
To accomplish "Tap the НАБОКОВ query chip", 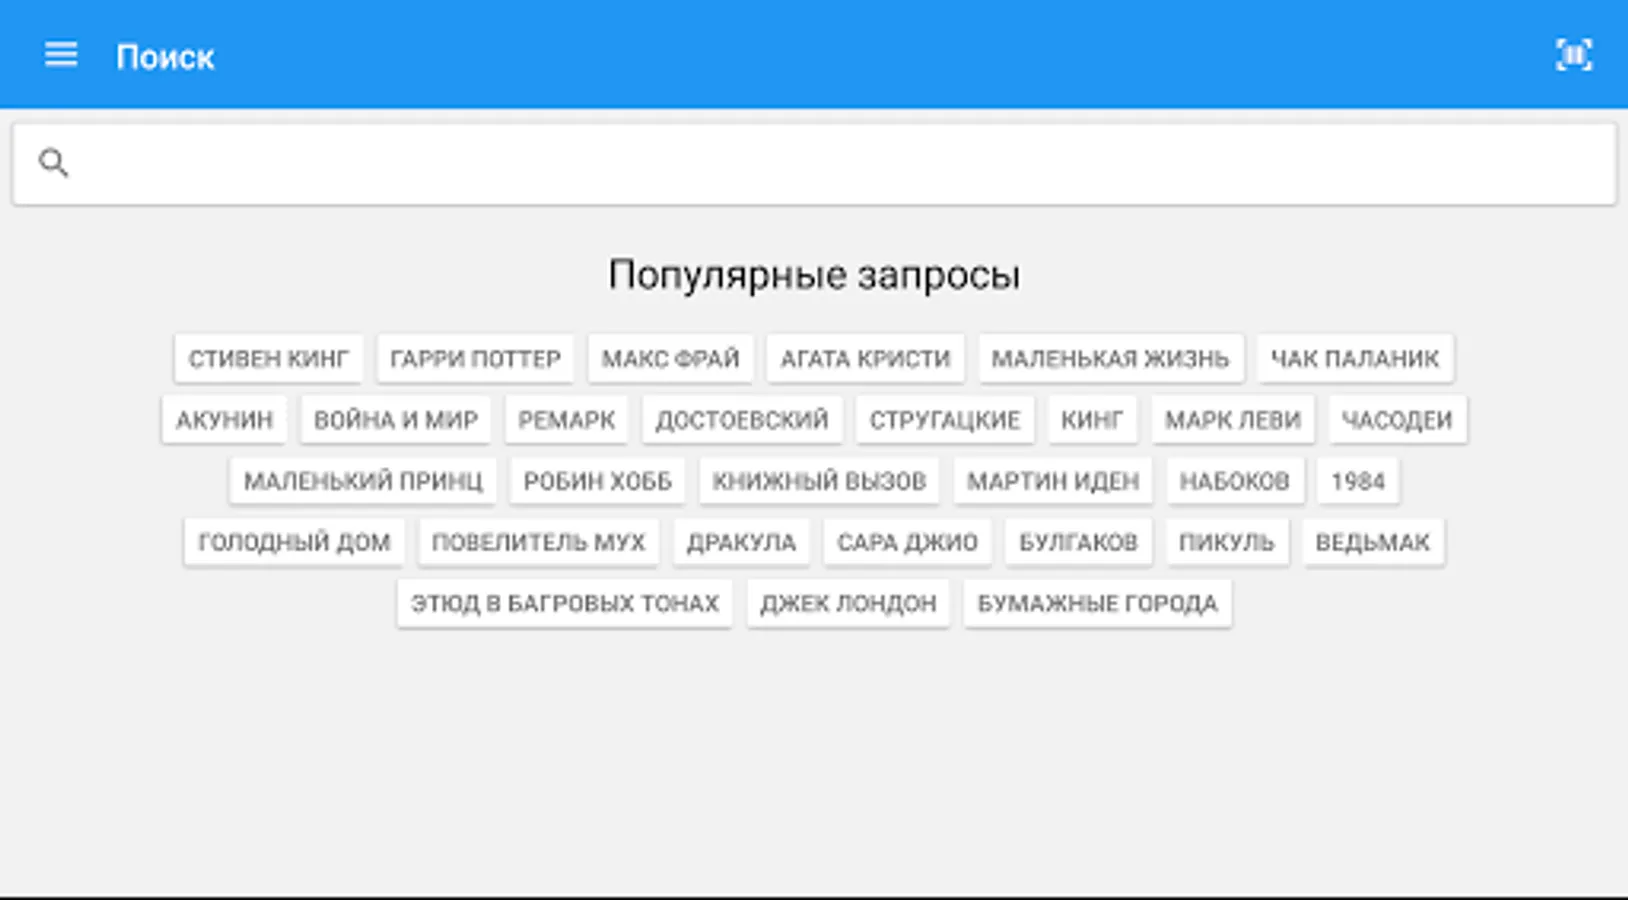I will tap(1234, 481).
